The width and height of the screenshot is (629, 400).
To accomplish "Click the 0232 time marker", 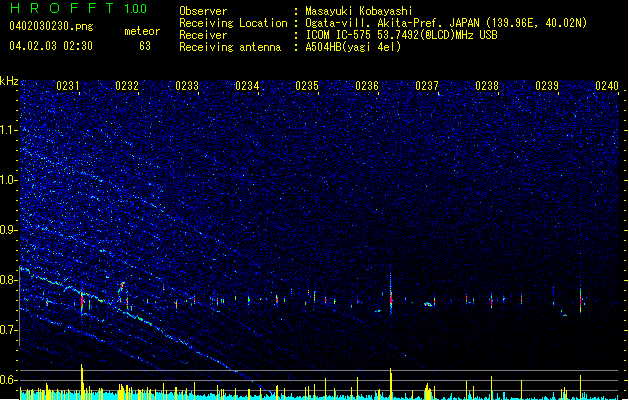I will coord(127,86).
